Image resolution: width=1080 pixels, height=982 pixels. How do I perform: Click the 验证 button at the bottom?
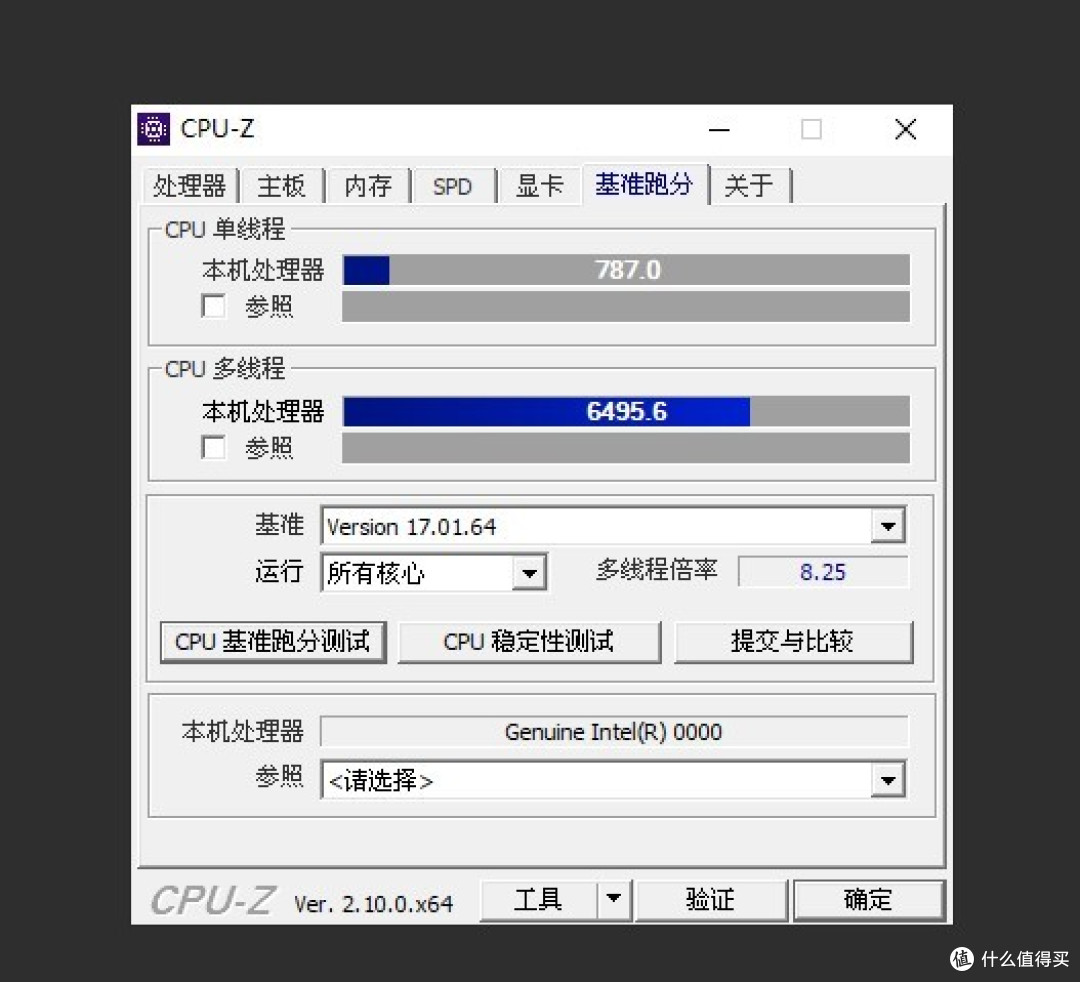[x=711, y=899]
